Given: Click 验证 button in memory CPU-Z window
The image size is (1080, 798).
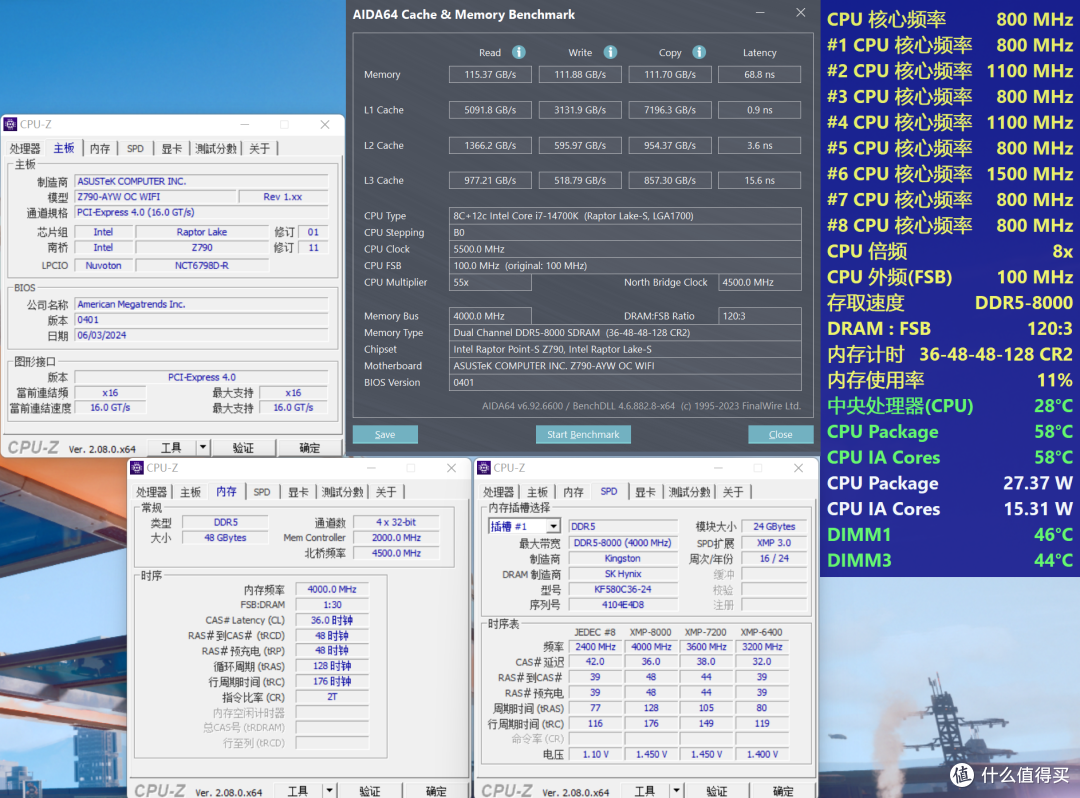Looking at the screenshot, I should (x=370, y=791).
